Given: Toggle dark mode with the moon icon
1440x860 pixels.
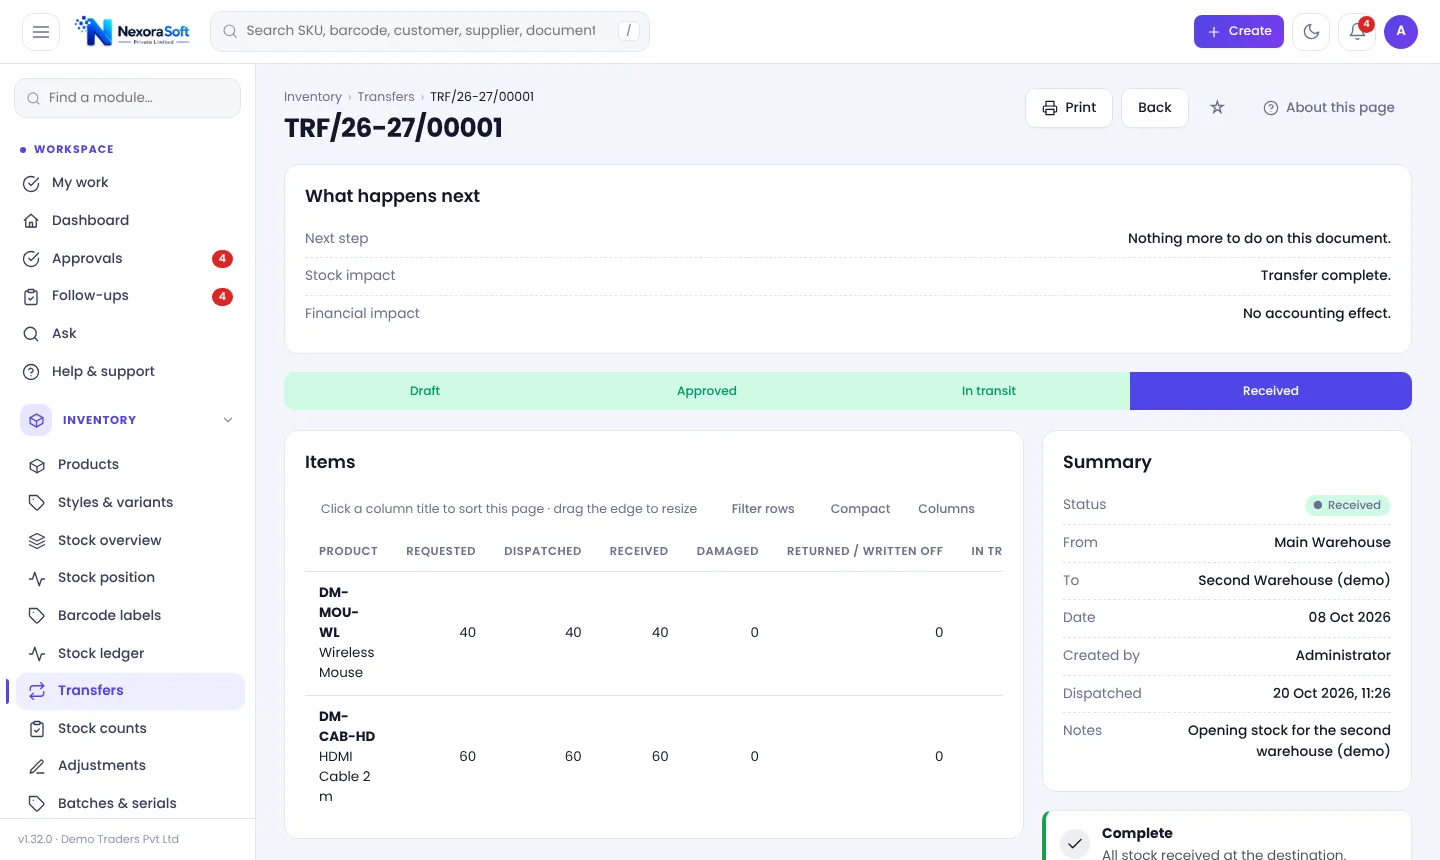Looking at the screenshot, I should (x=1311, y=32).
